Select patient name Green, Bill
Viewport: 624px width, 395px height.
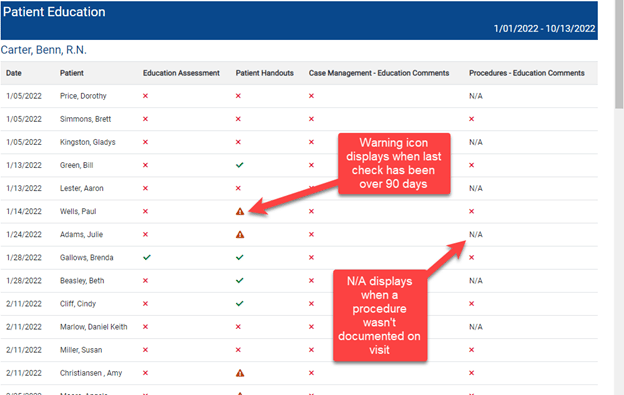point(76,165)
